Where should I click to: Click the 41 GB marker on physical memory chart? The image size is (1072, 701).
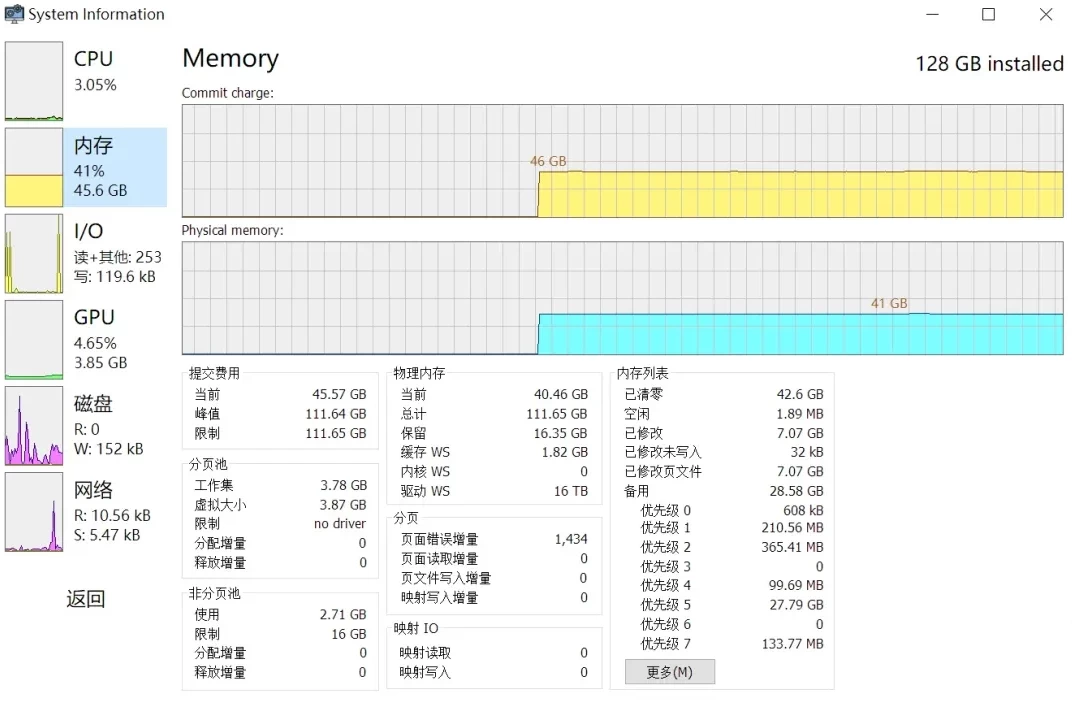[889, 303]
